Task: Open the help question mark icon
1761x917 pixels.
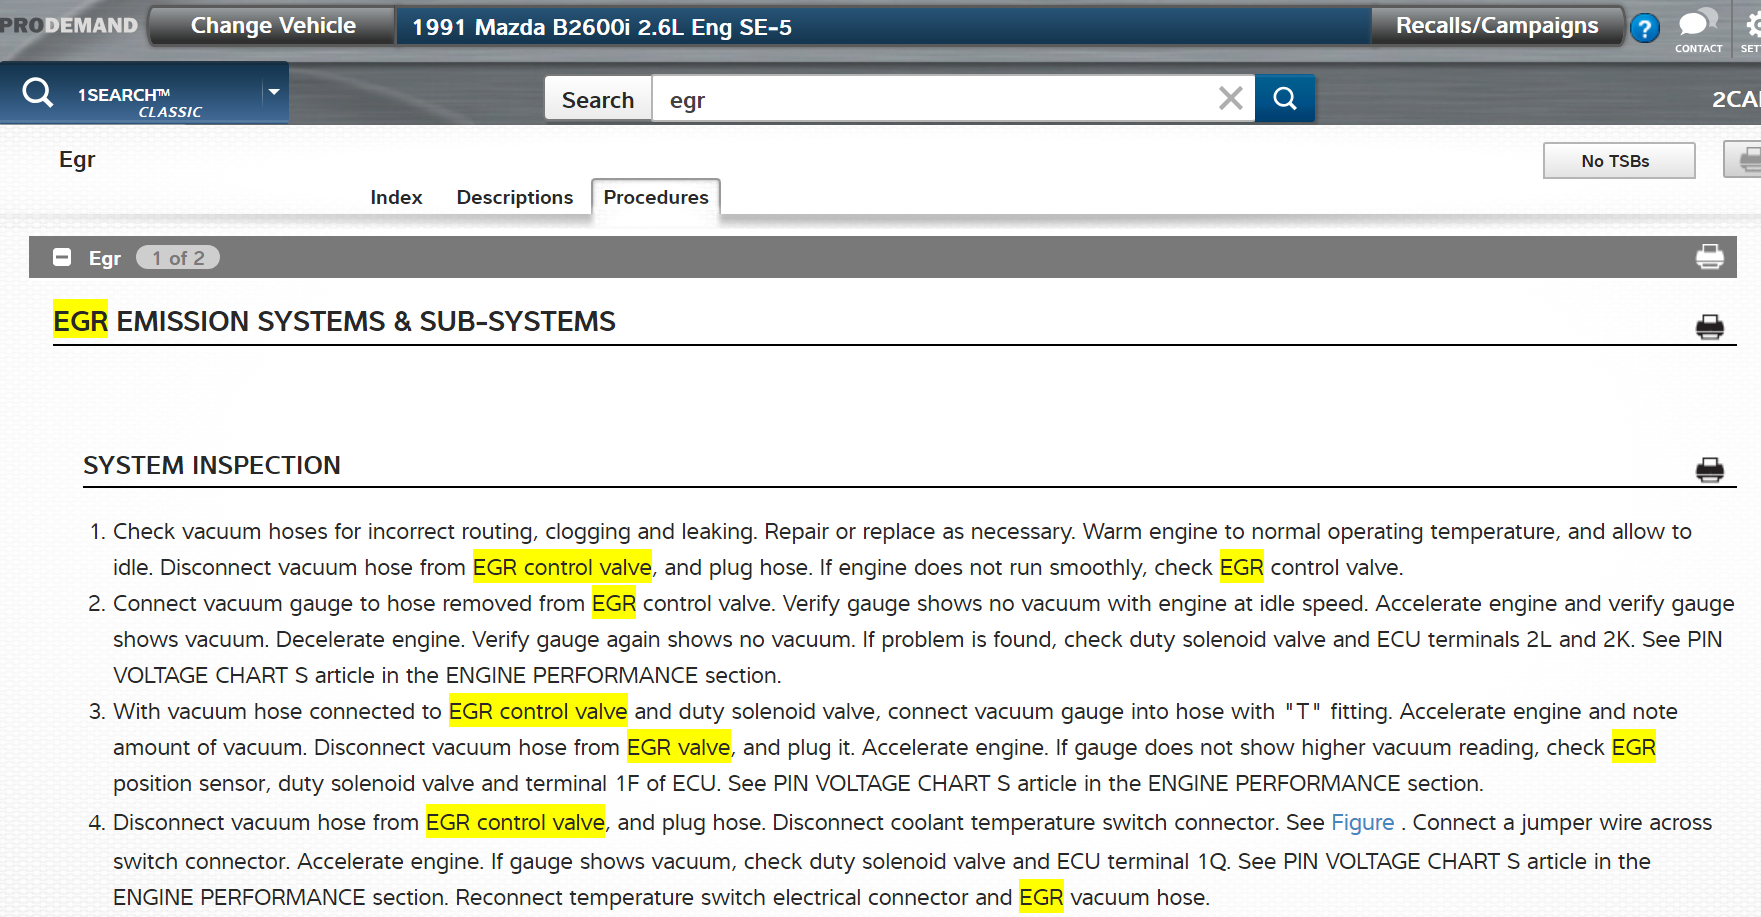Action: click(1644, 28)
